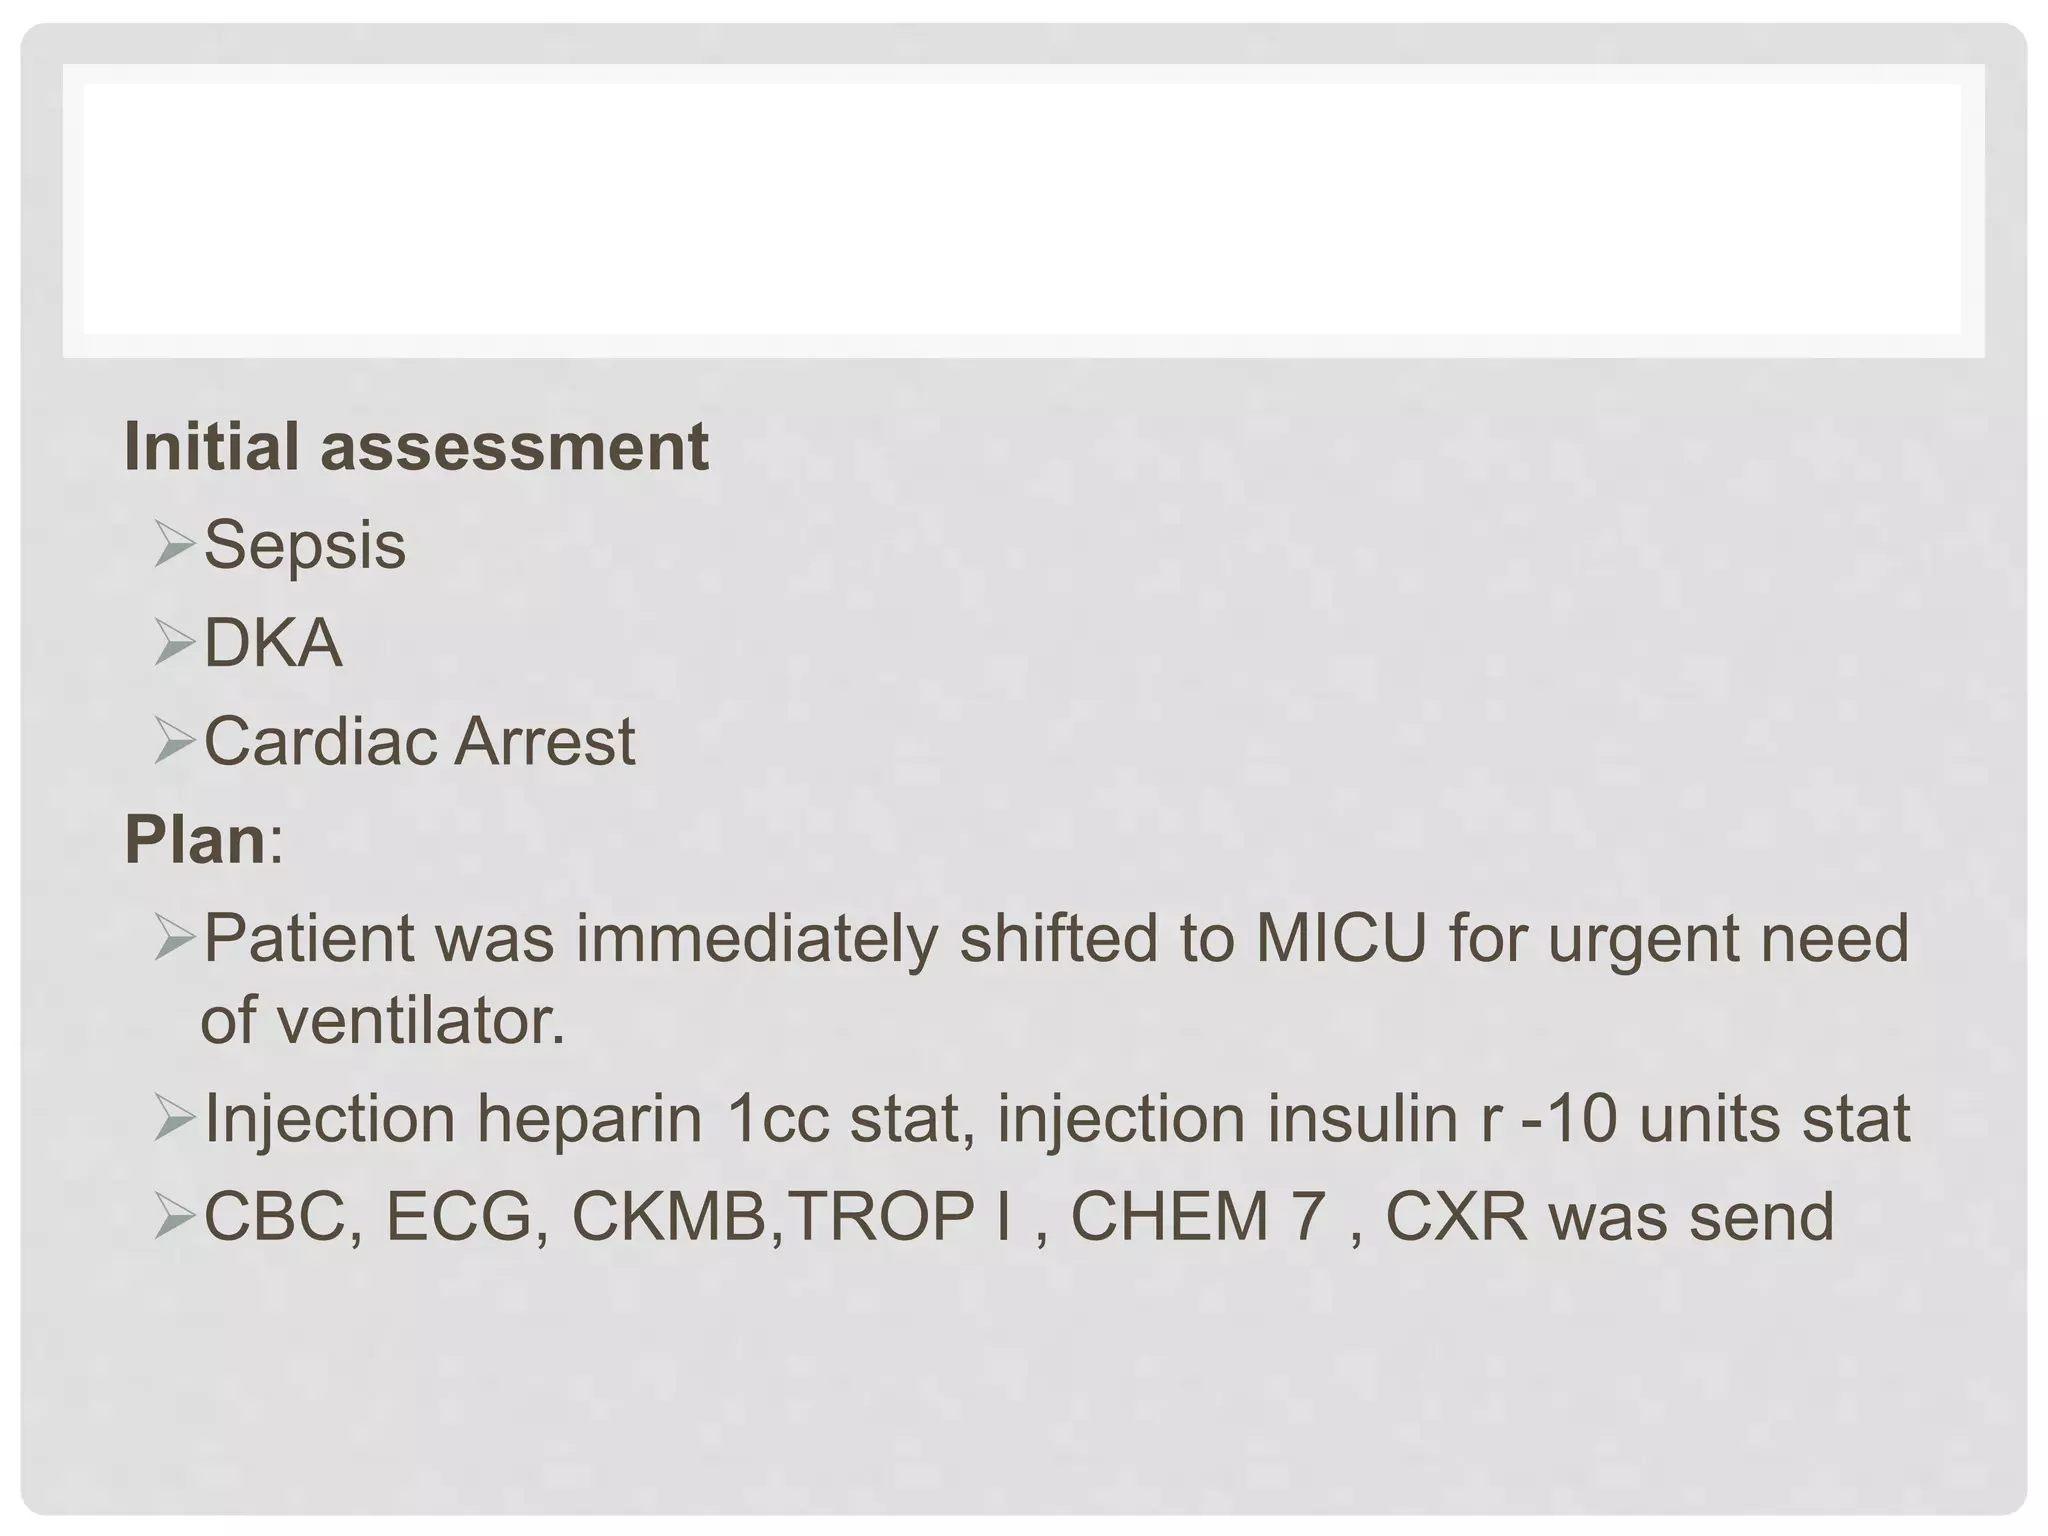This screenshot has width=2048, height=1536.
Task: Click the arrow bullet beside DKA
Action: [175, 643]
